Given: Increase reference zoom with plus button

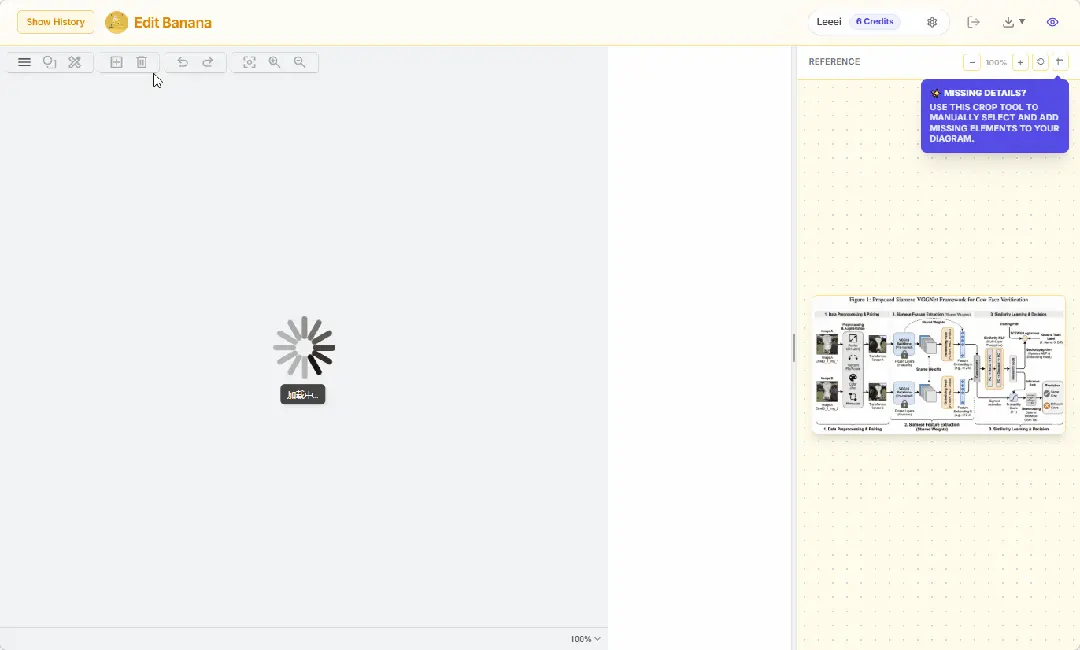Looking at the screenshot, I should pyautogui.click(x=1020, y=62).
